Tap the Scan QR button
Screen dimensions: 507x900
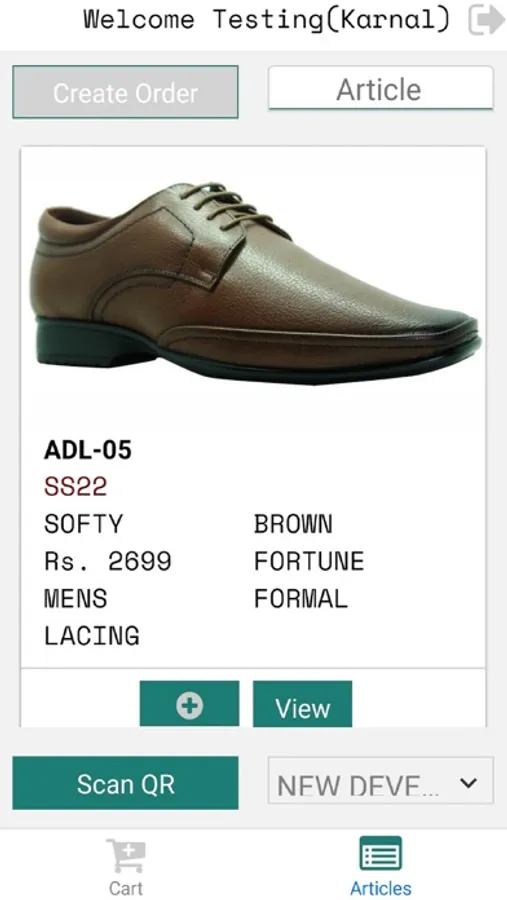pos(125,783)
